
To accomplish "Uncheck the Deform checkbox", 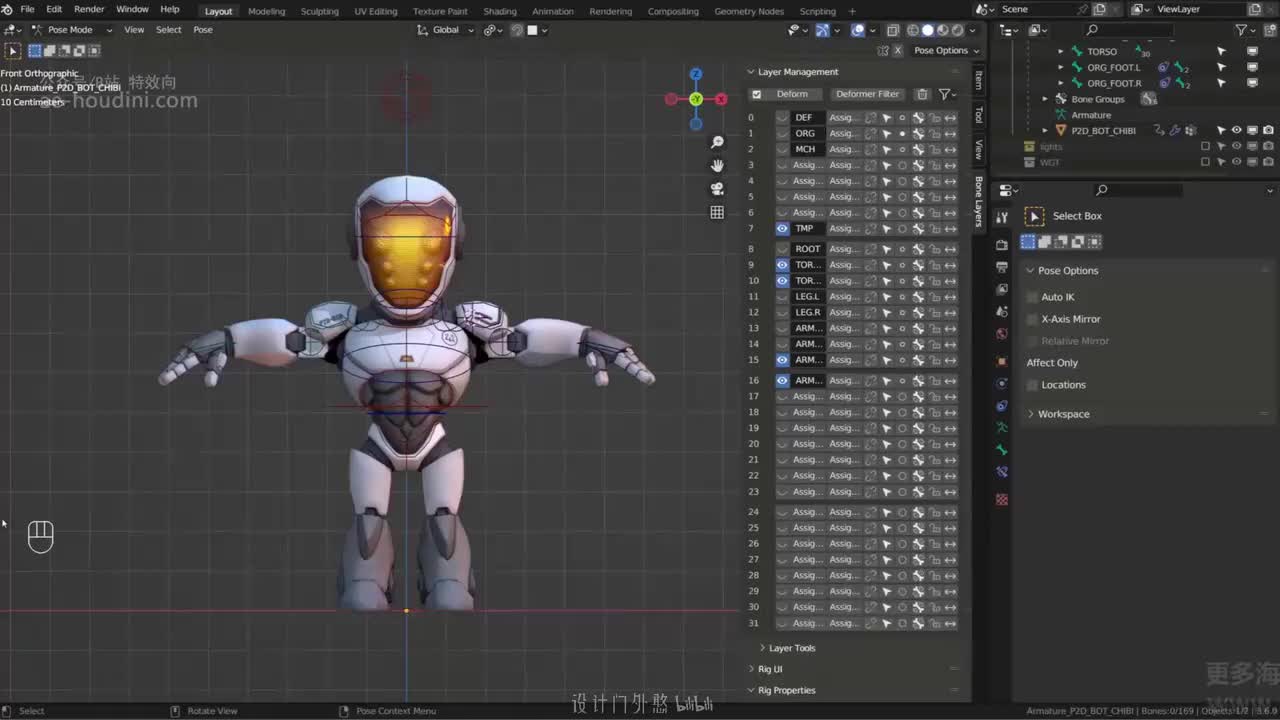I will click(x=757, y=94).
